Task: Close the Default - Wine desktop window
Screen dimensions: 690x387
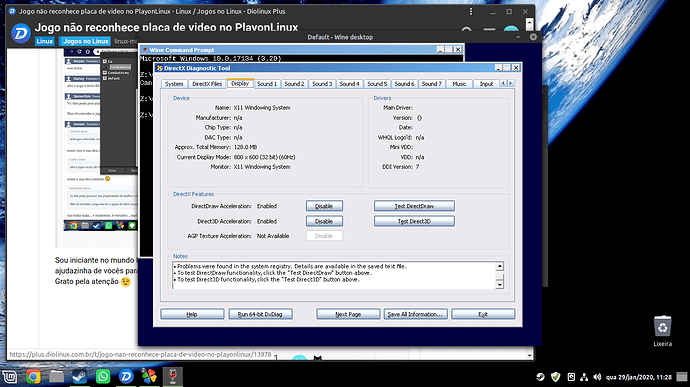Action: click(533, 37)
